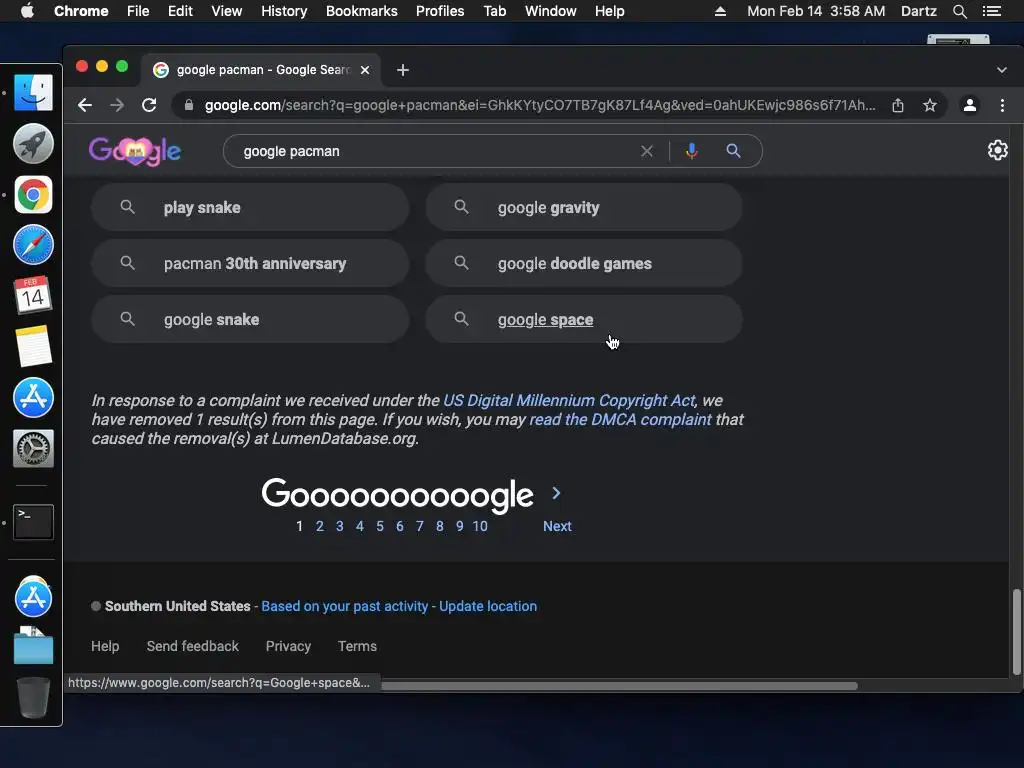Click Send feedback in footer
The image size is (1024, 768).
pyautogui.click(x=193, y=646)
